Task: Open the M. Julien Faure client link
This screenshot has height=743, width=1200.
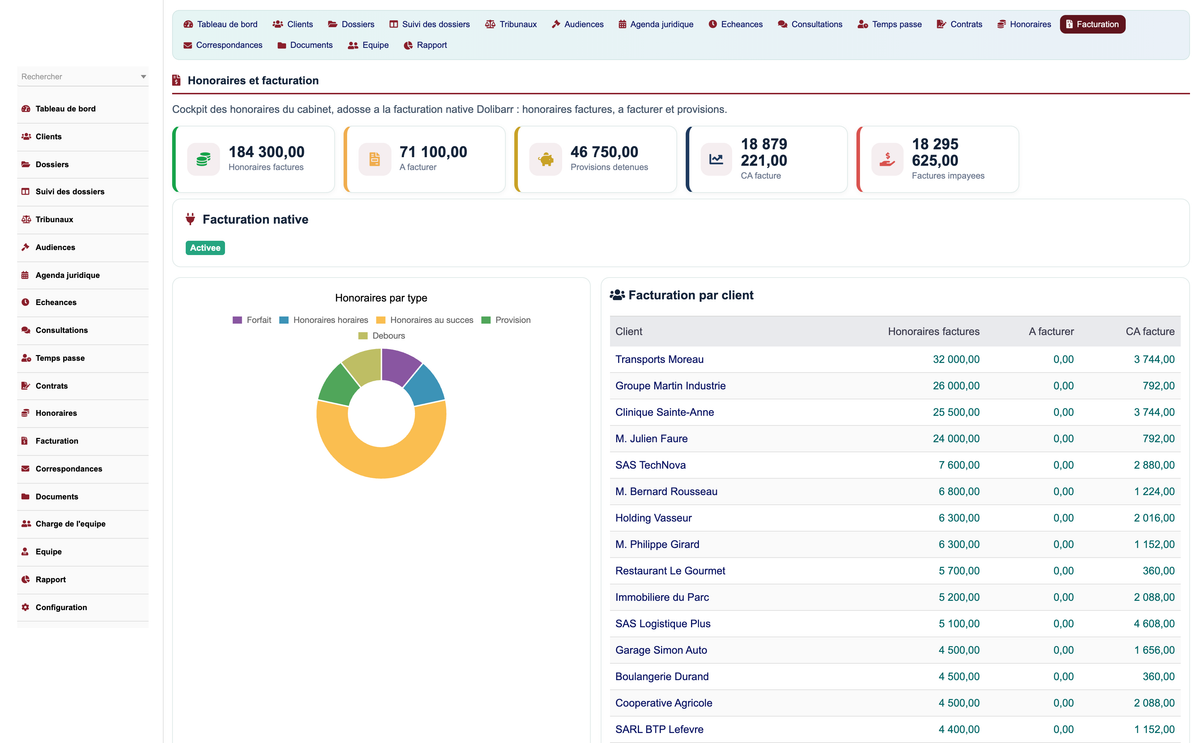Action: tap(651, 439)
